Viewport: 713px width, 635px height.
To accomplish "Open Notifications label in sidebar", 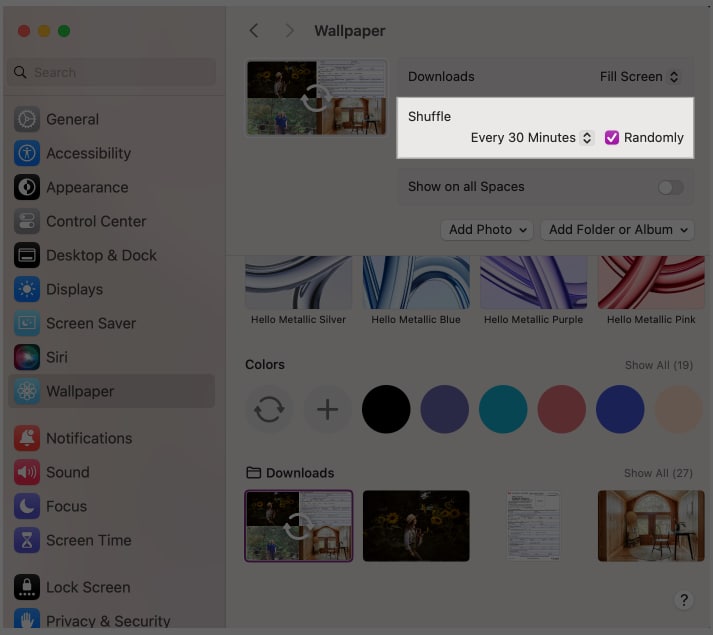I will coord(89,438).
